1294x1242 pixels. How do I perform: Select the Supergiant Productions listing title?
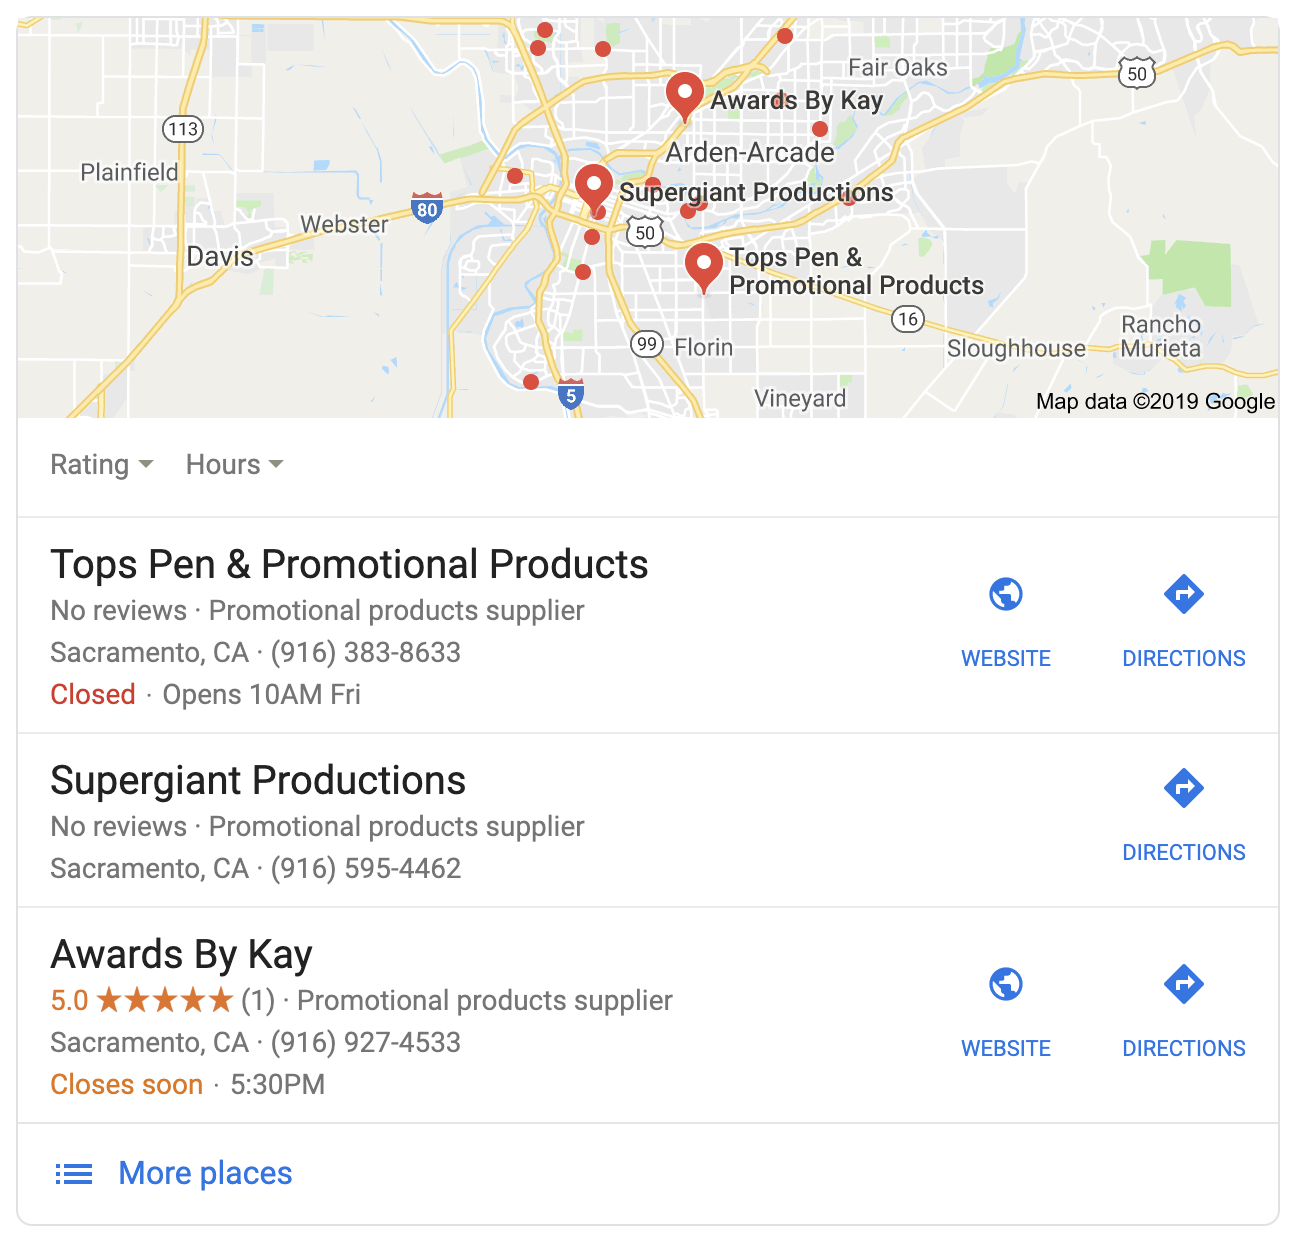tap(258, 781)
